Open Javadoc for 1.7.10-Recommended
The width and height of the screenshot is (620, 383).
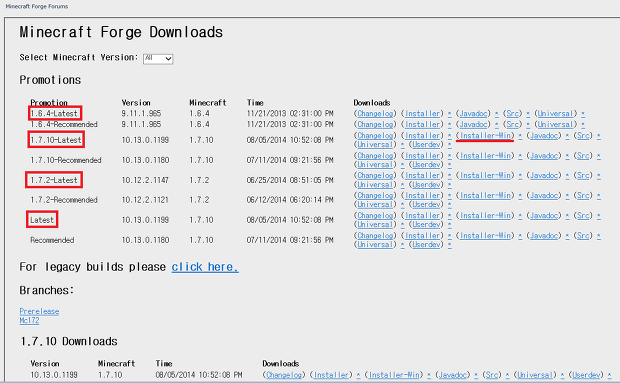point(544,156)
